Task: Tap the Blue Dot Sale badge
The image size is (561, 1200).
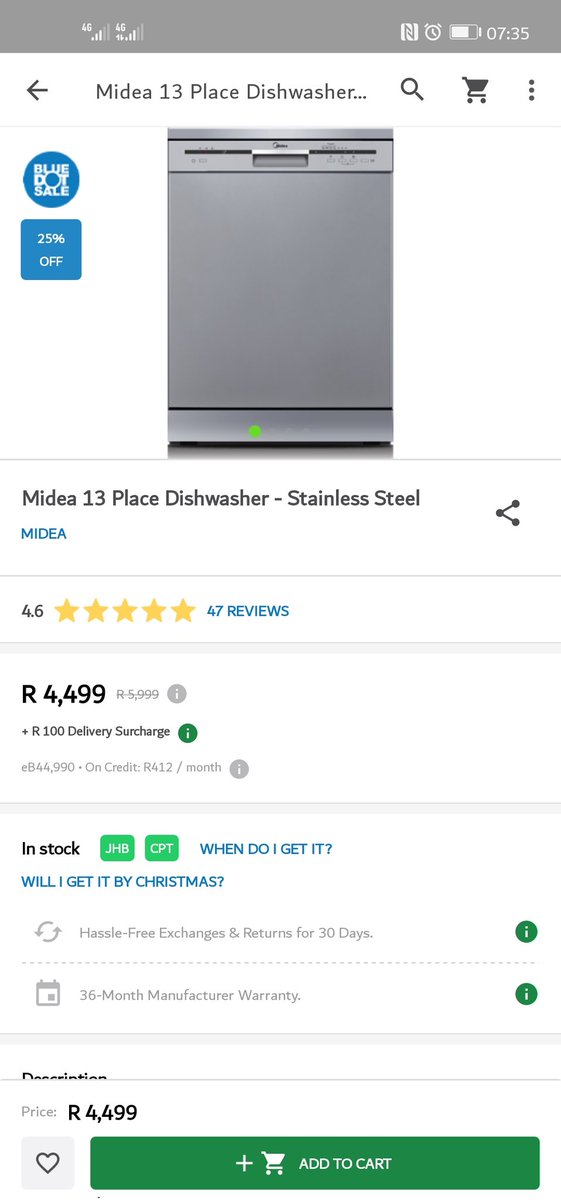Action: (51, 179)
